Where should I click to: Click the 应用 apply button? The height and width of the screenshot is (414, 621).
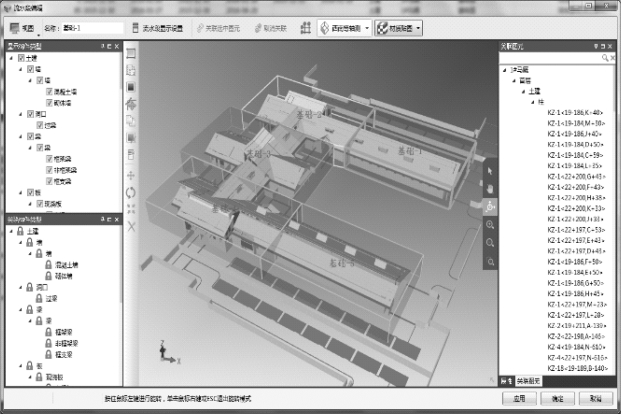[519, 399]
